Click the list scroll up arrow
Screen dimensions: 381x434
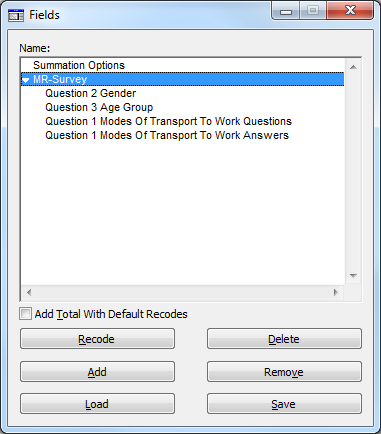coord(353,67)
